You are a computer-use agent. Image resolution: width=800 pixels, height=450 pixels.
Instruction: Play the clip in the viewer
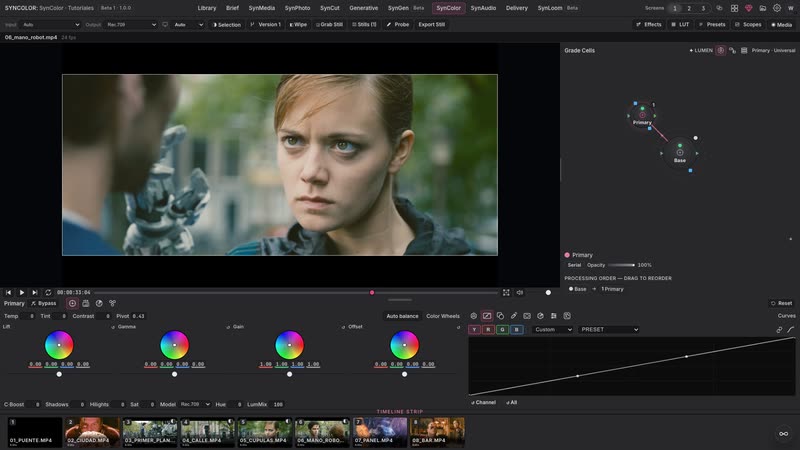pyautogui.click(x=21, y=292)
